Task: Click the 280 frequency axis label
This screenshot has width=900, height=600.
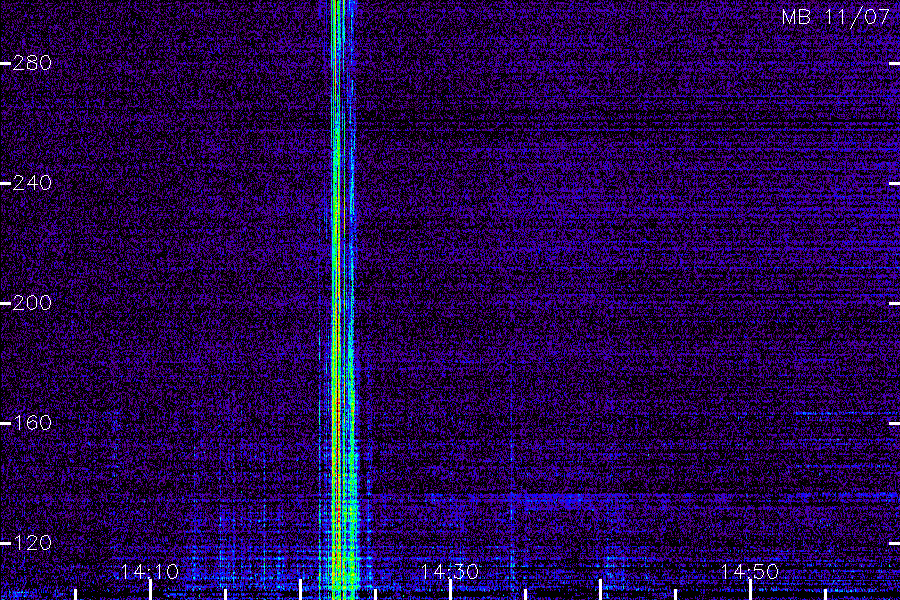Action: tap(32, 63)
